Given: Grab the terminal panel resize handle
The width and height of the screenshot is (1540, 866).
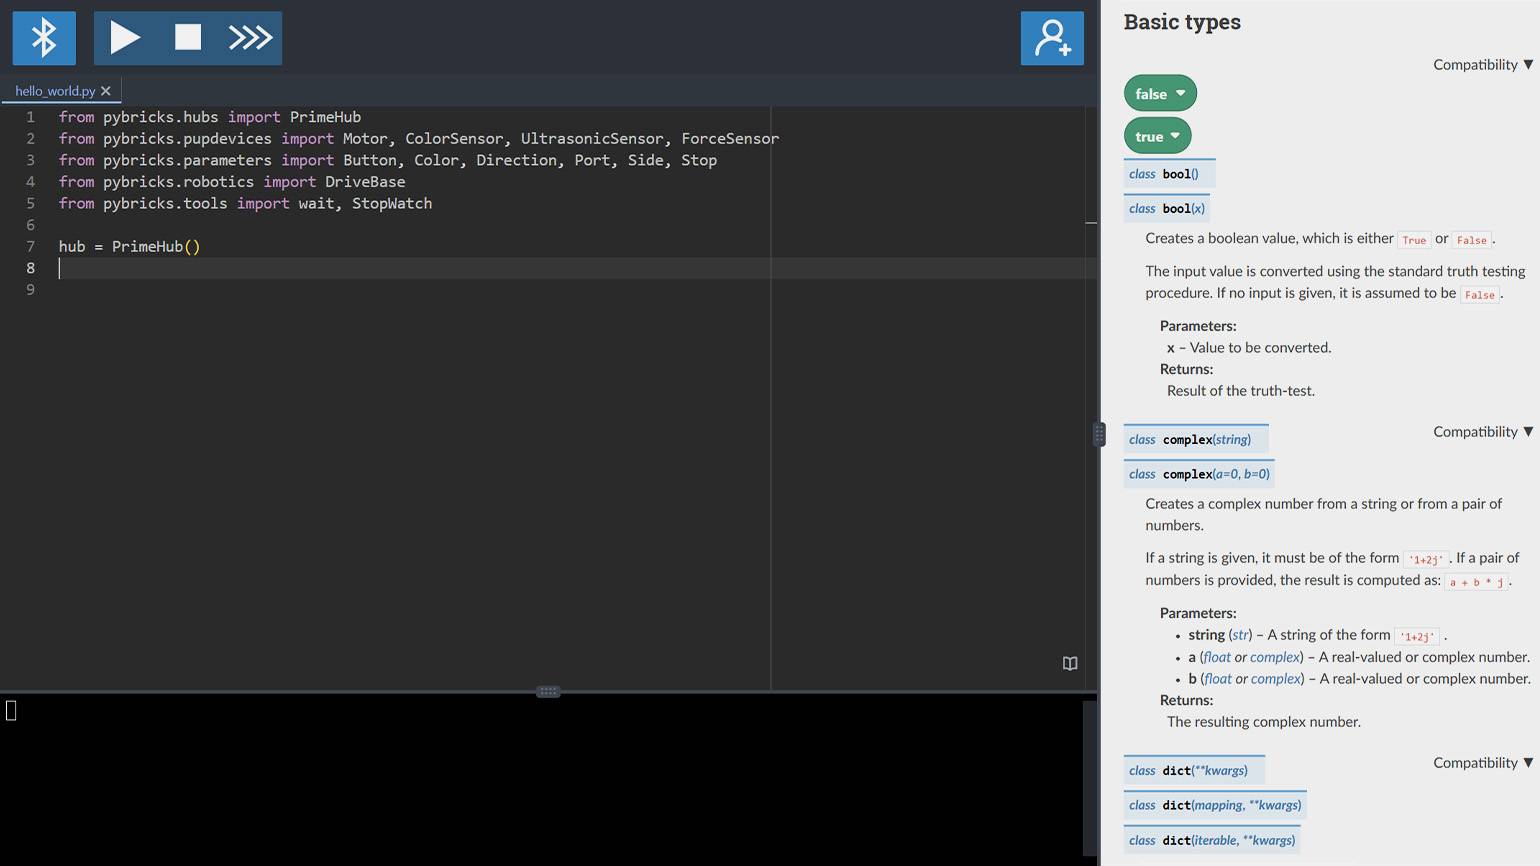Looking at the screenshot, I should coord(548,691).
